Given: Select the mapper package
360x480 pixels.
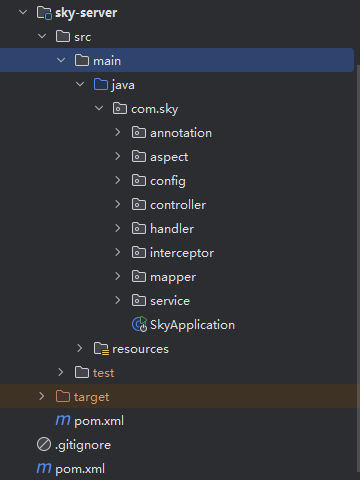Looking at the screenshot, I should pos(173,277).
